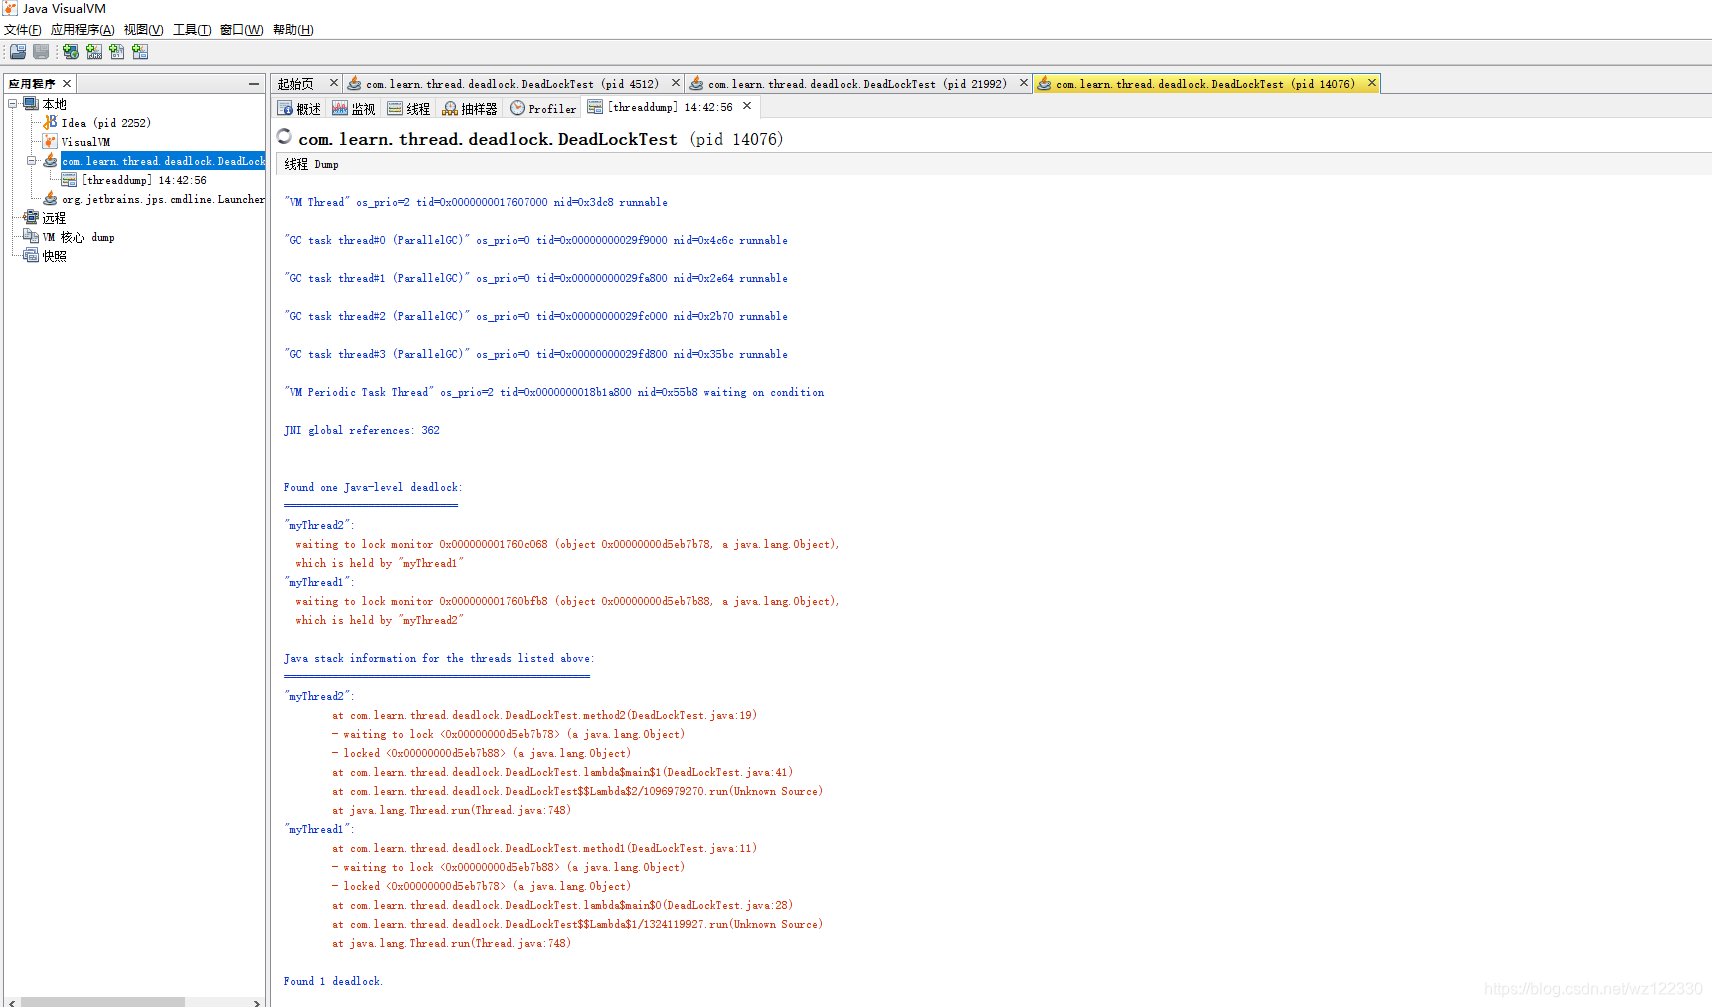1712x1007 pixels.
Task: Open the 抽样器 sampler subtab
Action: tap(470, 108)
